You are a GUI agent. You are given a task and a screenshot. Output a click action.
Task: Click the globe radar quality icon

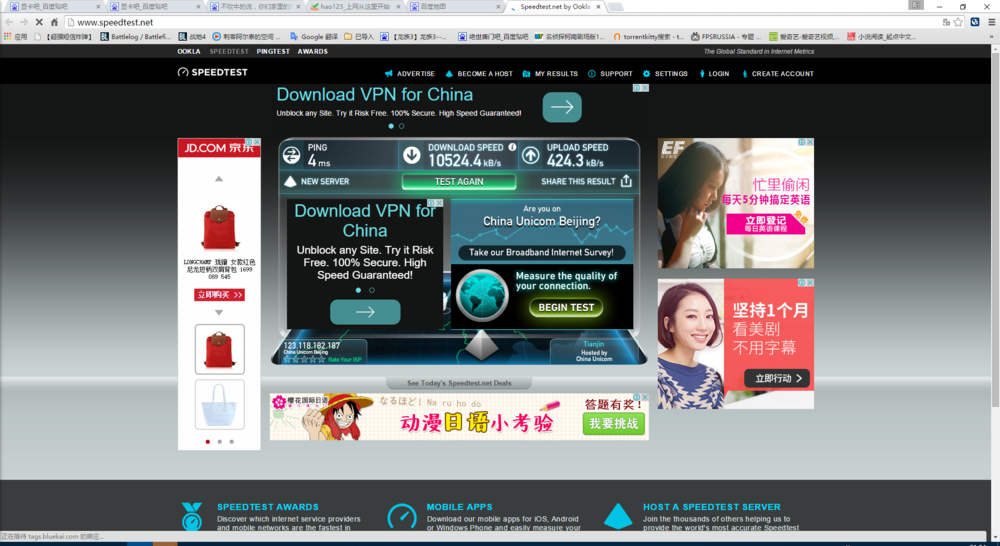[482, 295]
